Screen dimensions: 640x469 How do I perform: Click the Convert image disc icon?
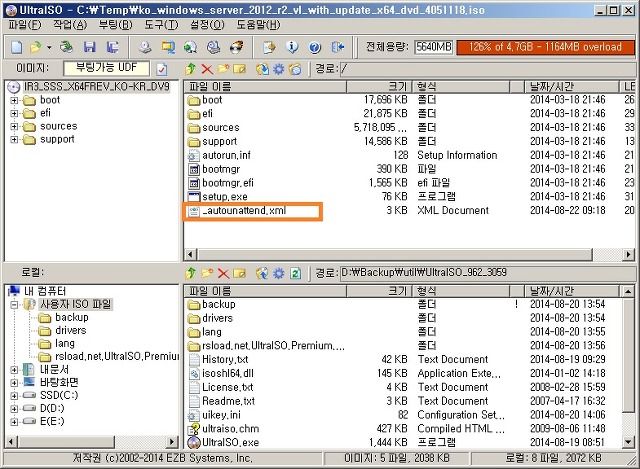tap(190, 47)
